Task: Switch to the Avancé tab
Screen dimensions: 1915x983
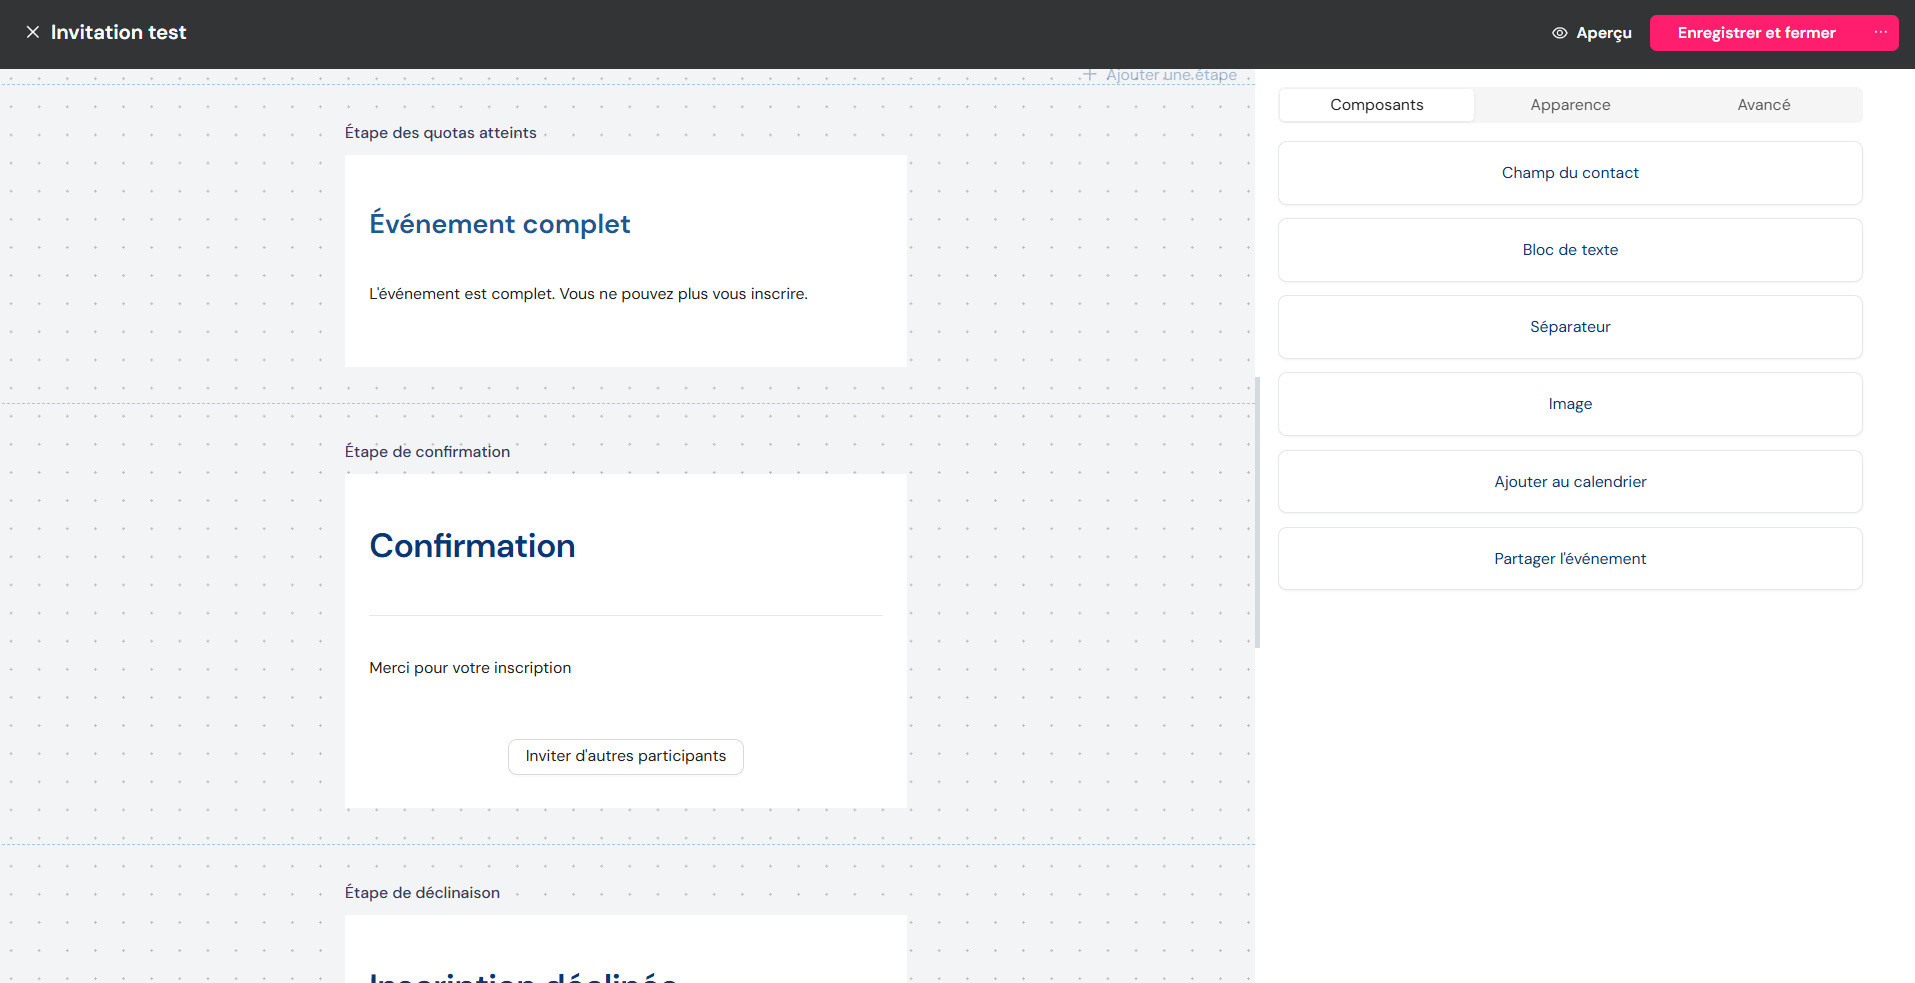Action: [1764, 105]
